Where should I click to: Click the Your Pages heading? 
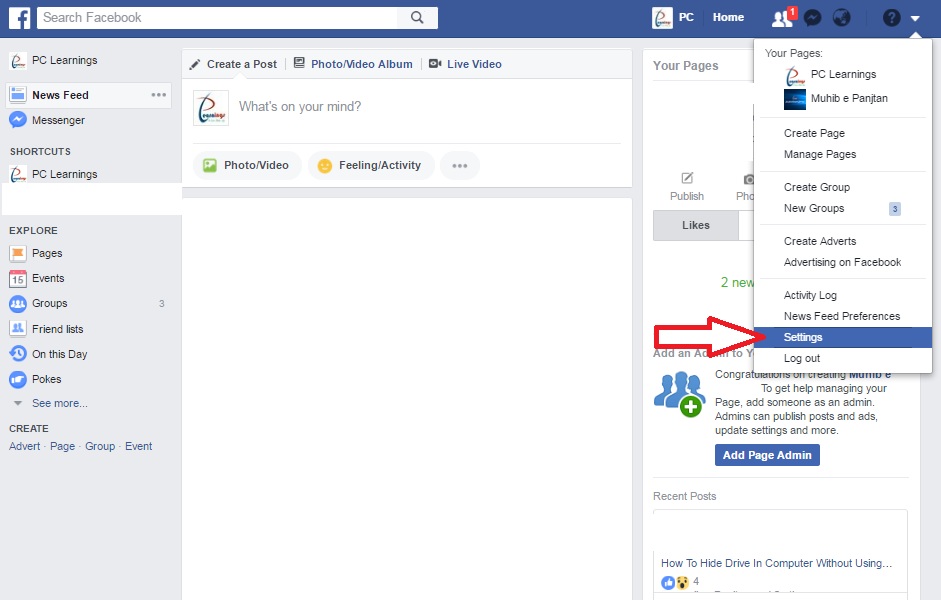[x=685, y=65]
